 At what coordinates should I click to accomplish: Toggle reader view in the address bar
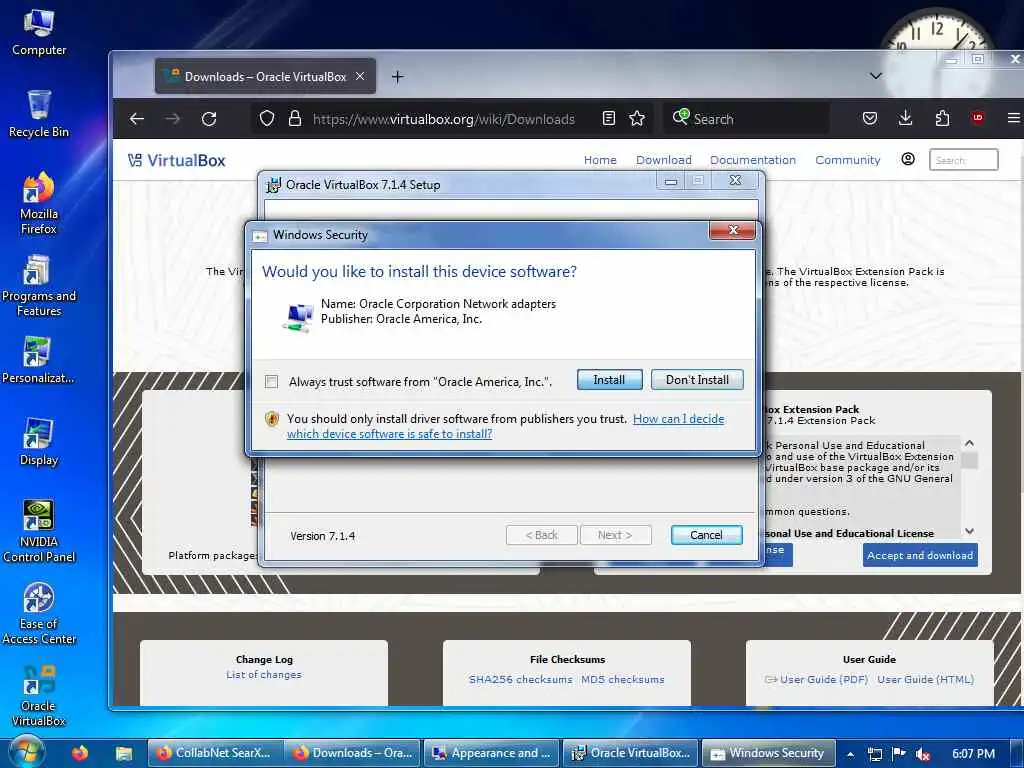(x=609, y=118)
